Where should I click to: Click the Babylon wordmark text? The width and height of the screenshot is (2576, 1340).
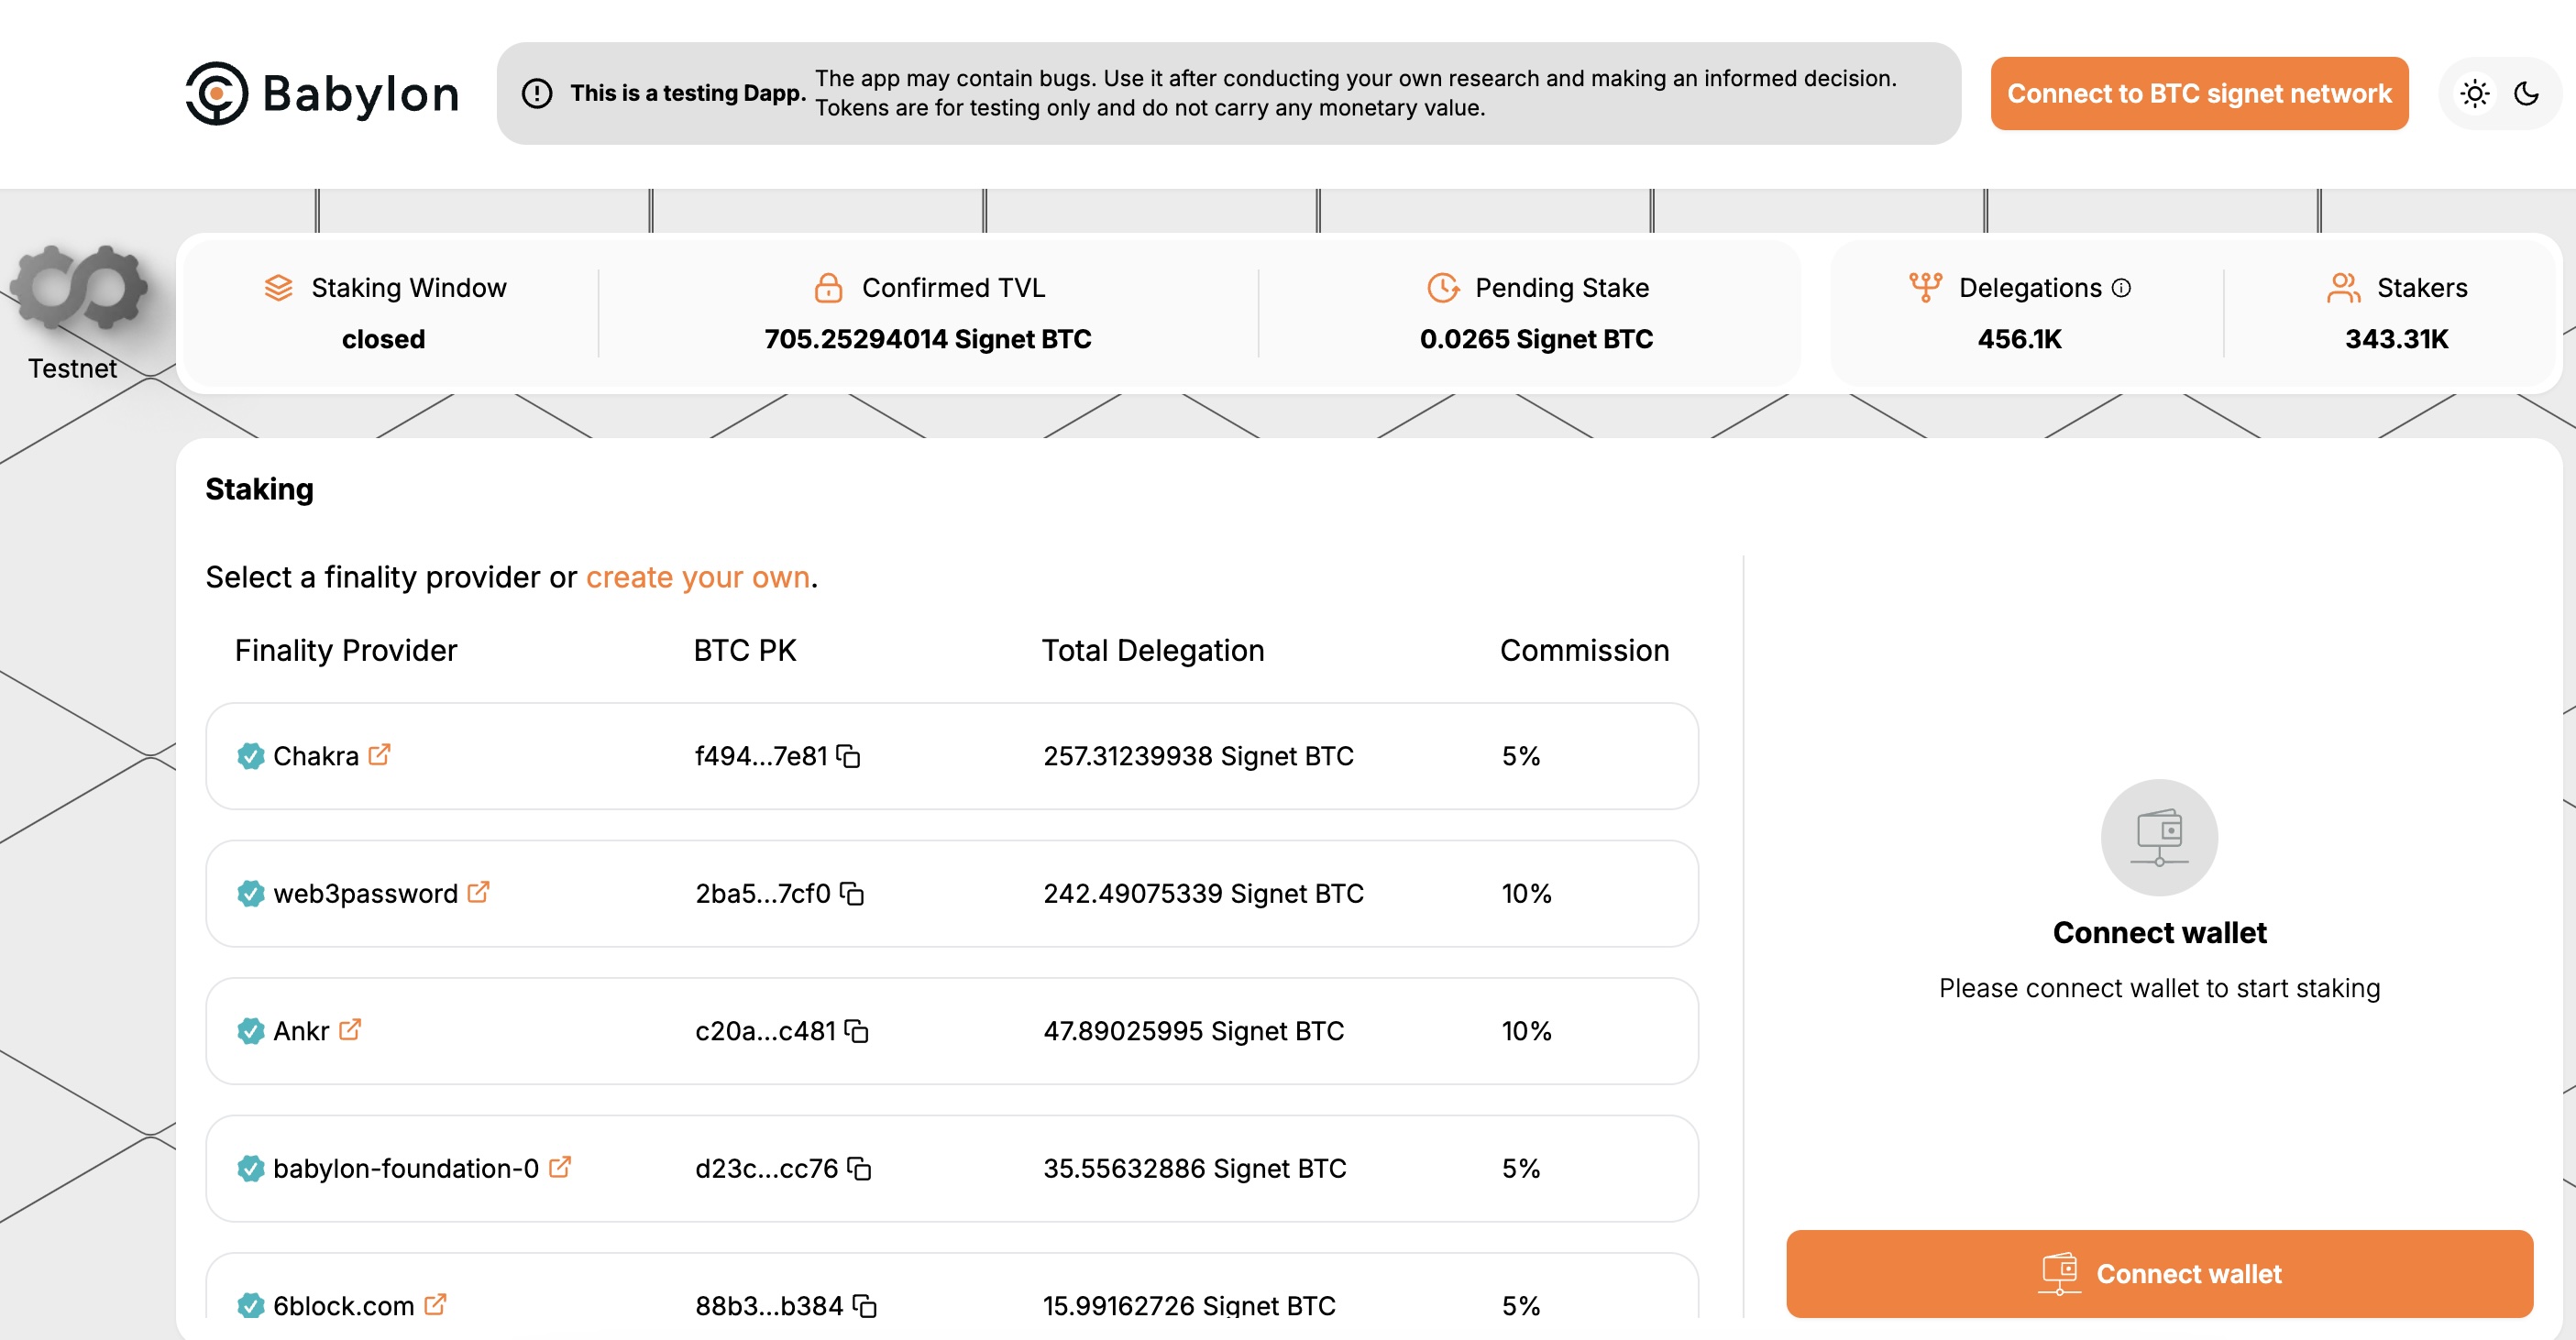360,94
